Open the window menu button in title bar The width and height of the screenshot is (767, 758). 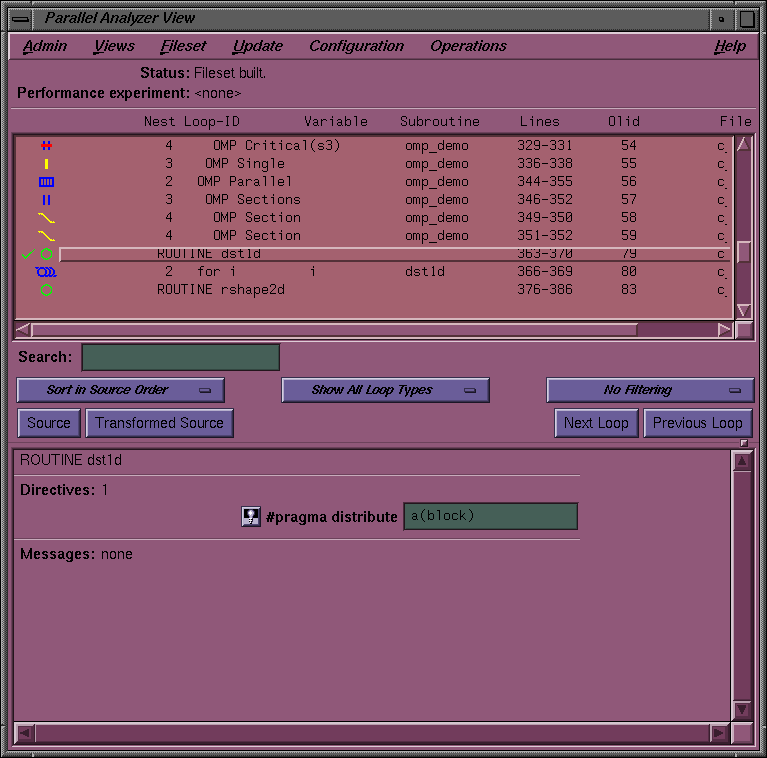(x=21, y=20)
